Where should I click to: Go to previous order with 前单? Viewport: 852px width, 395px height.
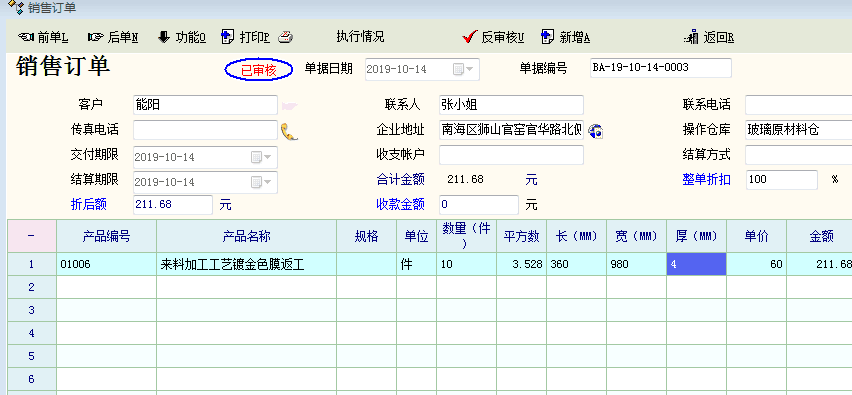click(42, 37)
